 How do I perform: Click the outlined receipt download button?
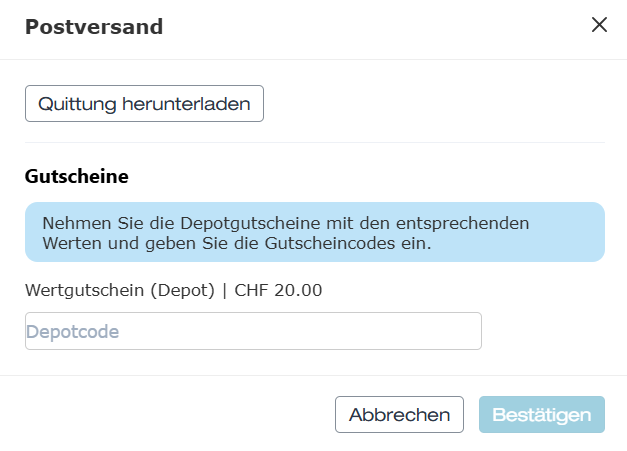pos(144,104)
